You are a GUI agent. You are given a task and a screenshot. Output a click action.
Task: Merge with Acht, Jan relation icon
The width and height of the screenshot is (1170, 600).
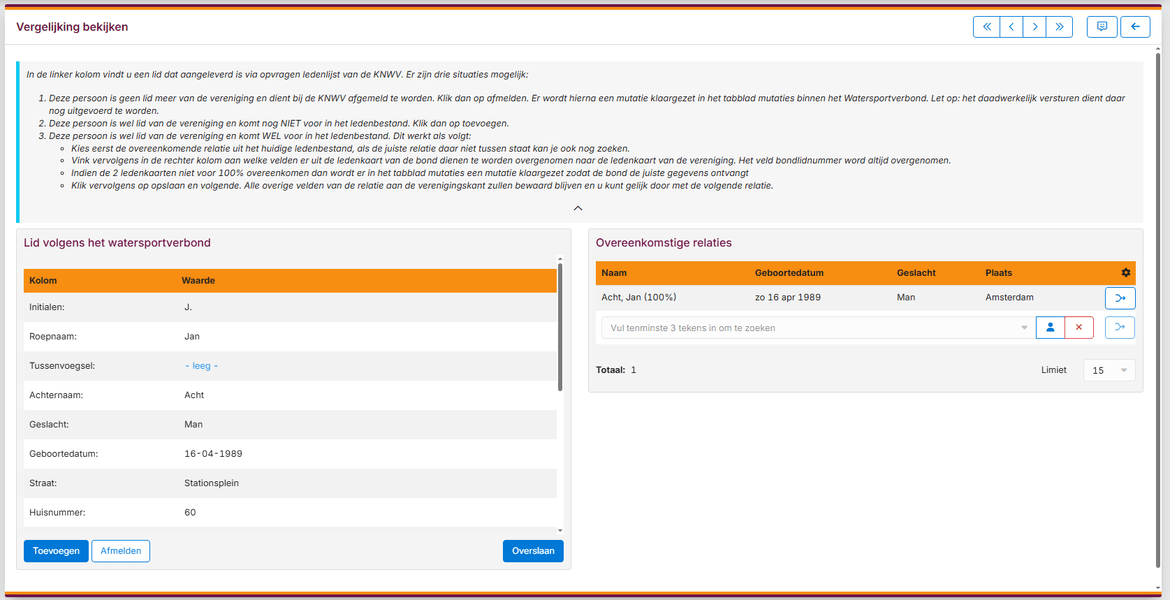tap(1120, 299)
